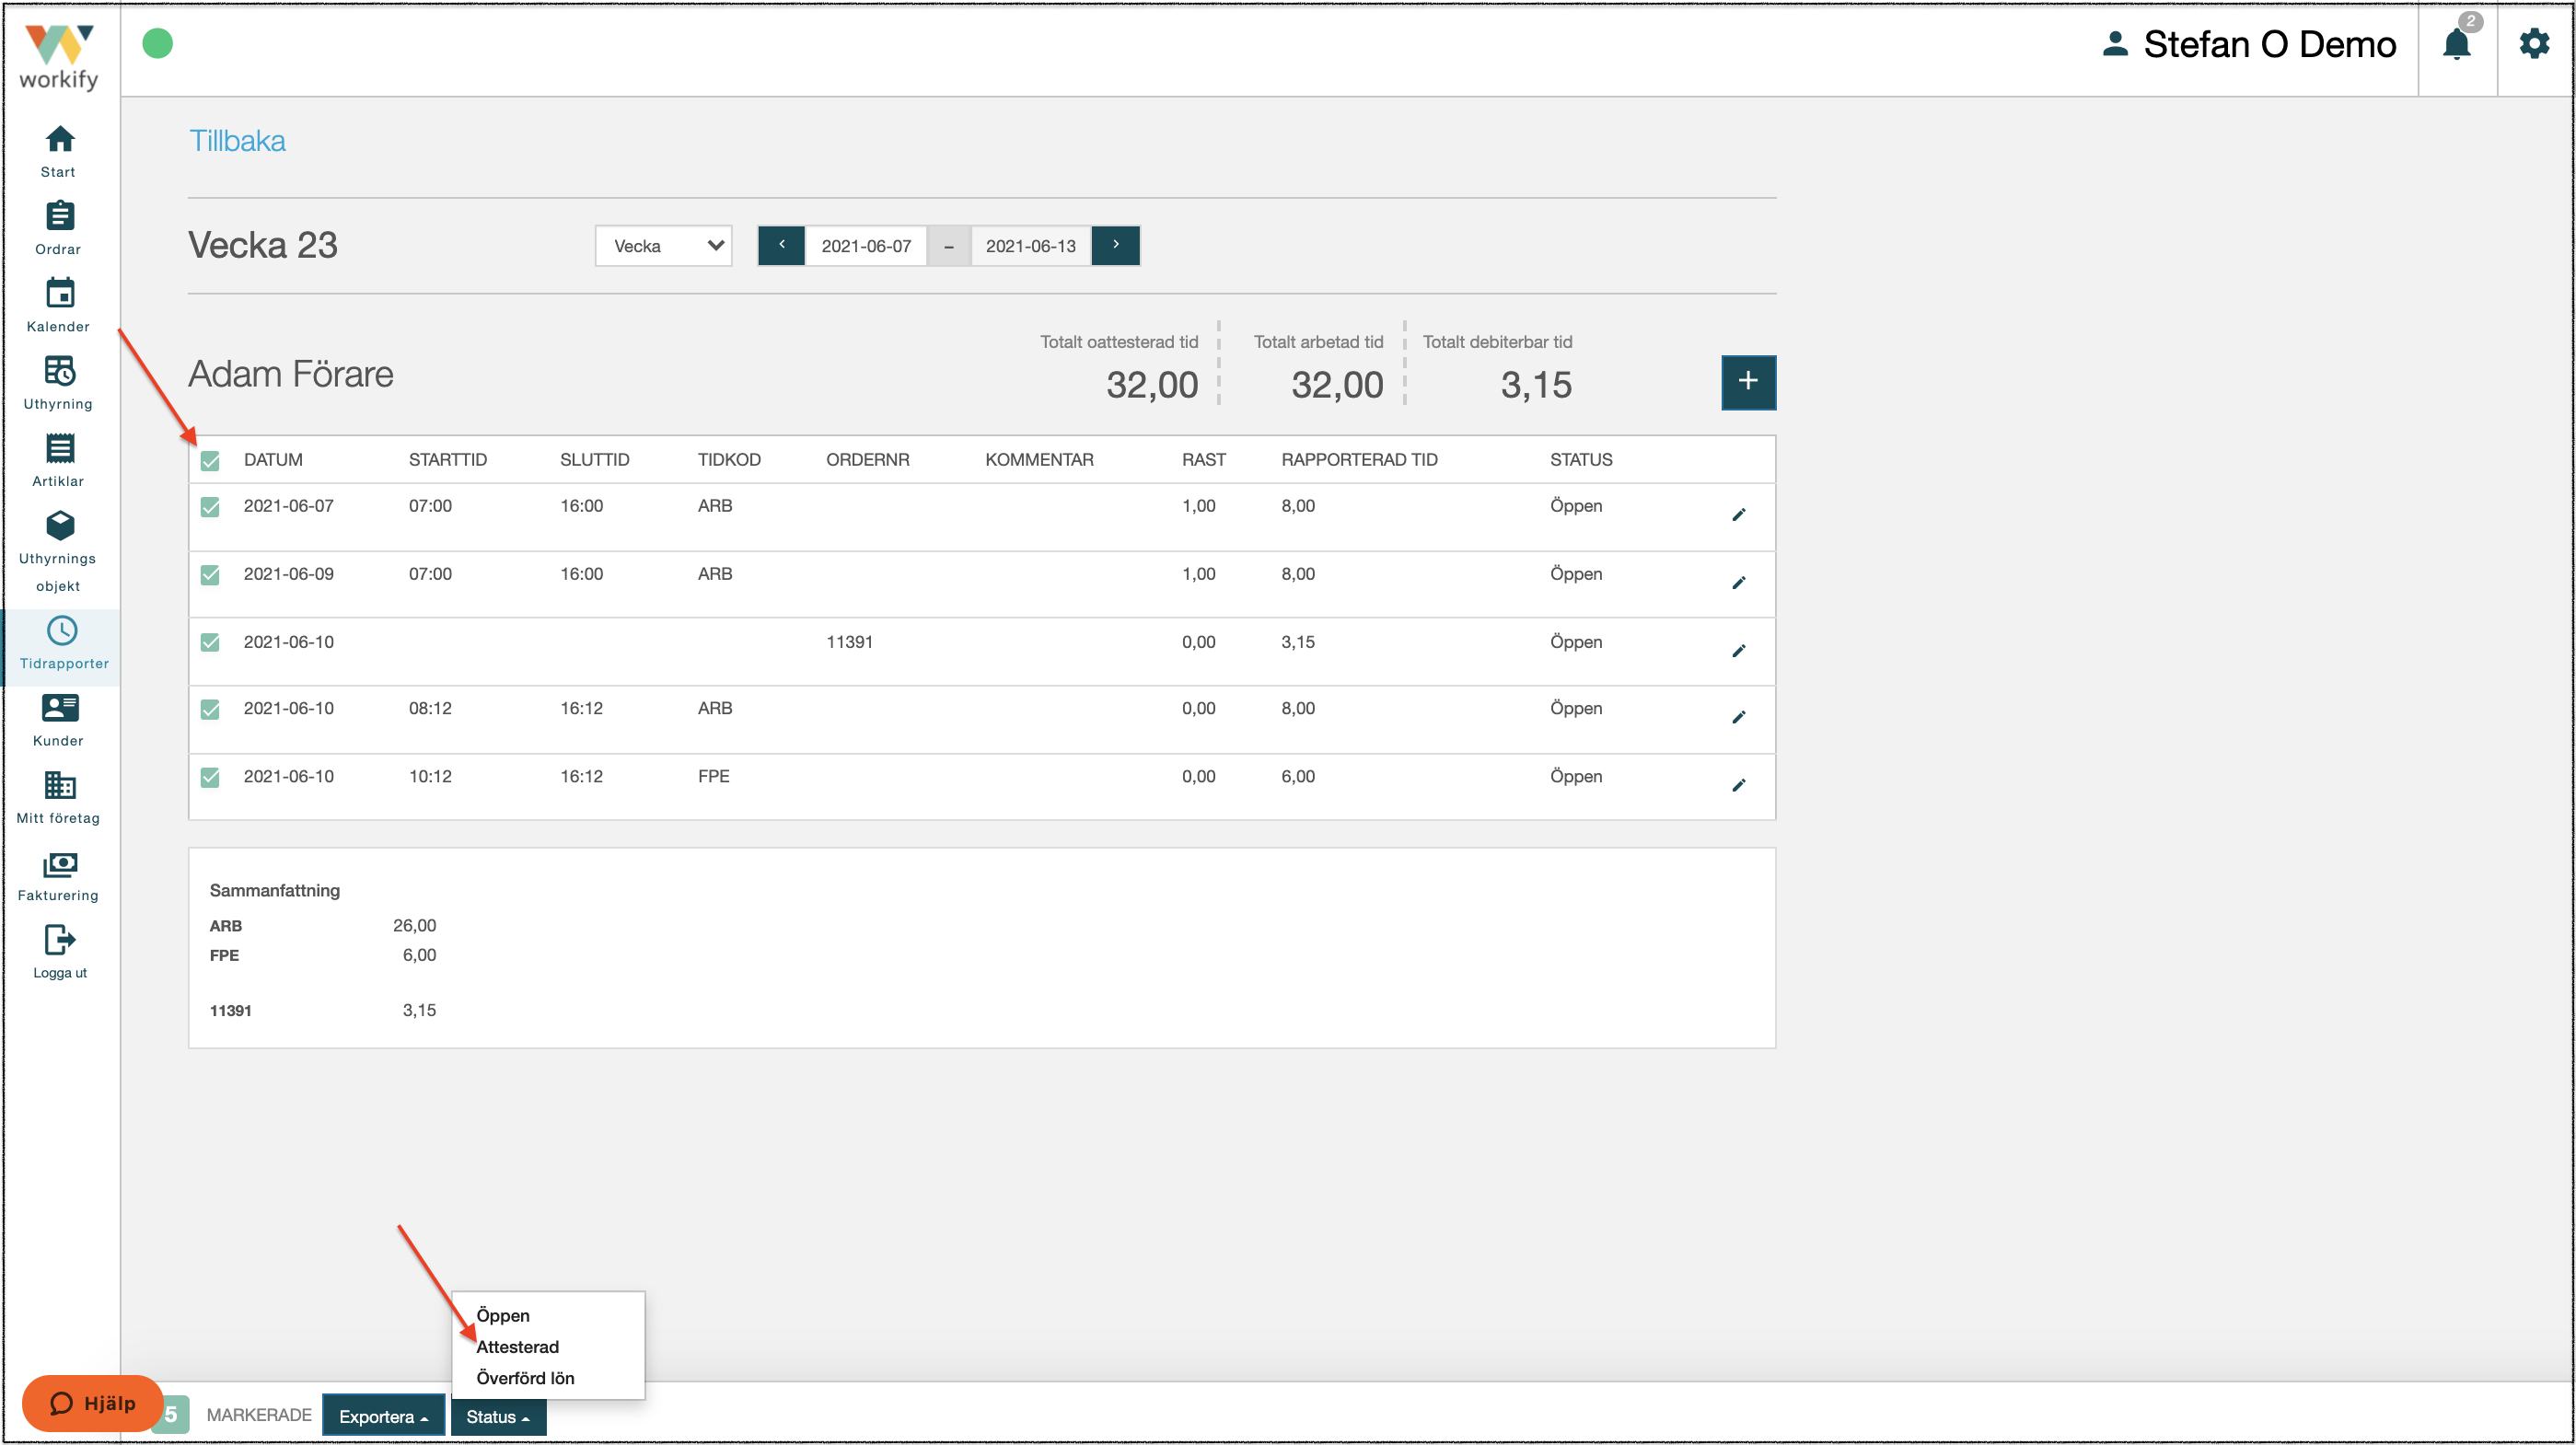Screen dimensions: 2576x1445
Task: Open settings gear icon
Action: (x=2533, y=44)
